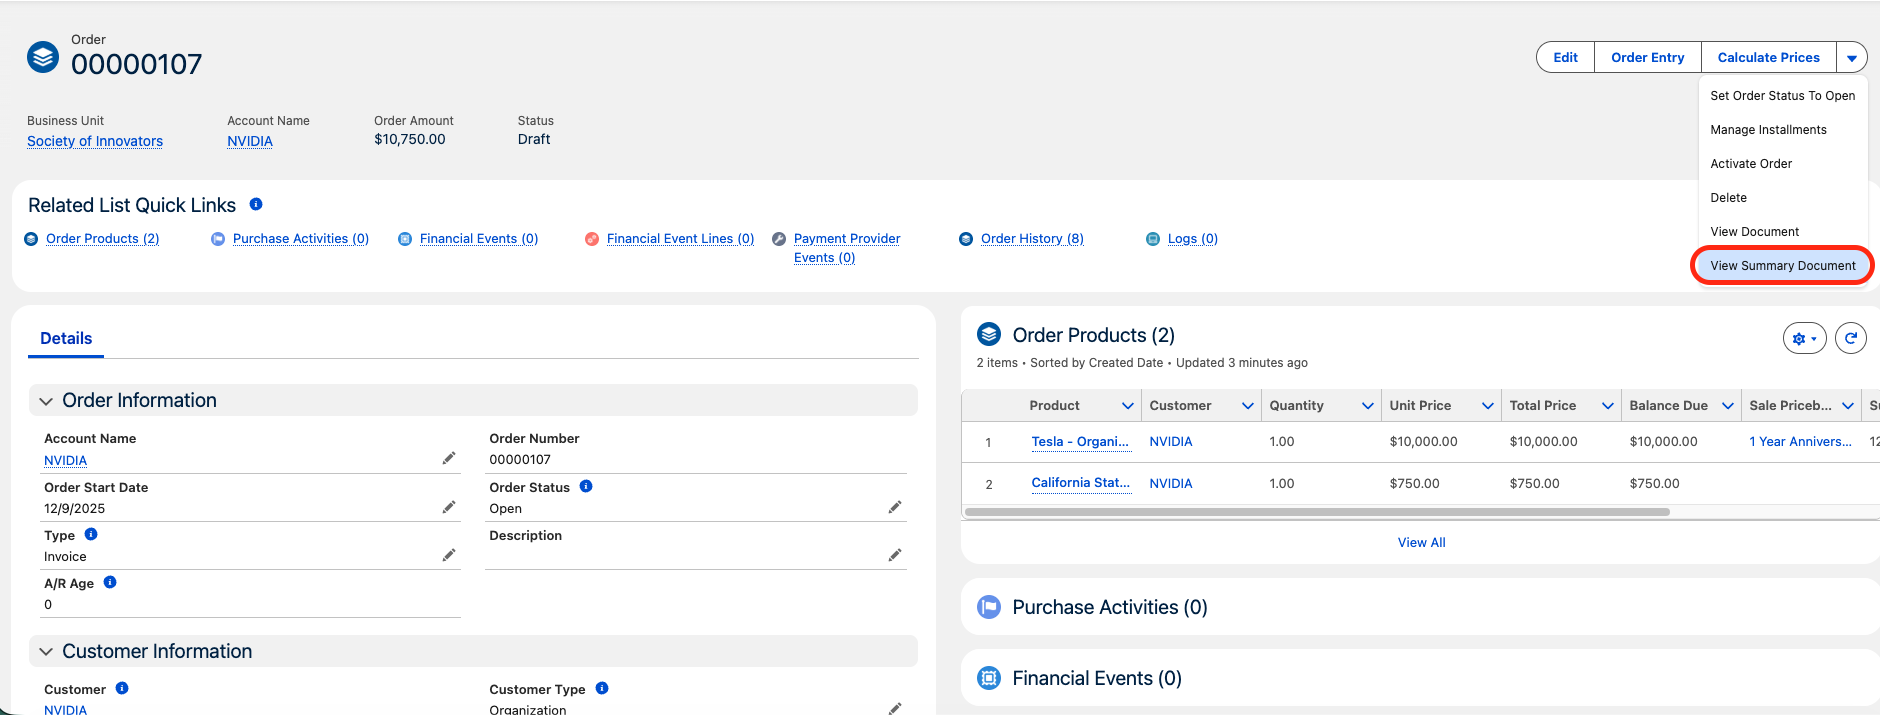Click View All under Order Products

(1421, 543)
